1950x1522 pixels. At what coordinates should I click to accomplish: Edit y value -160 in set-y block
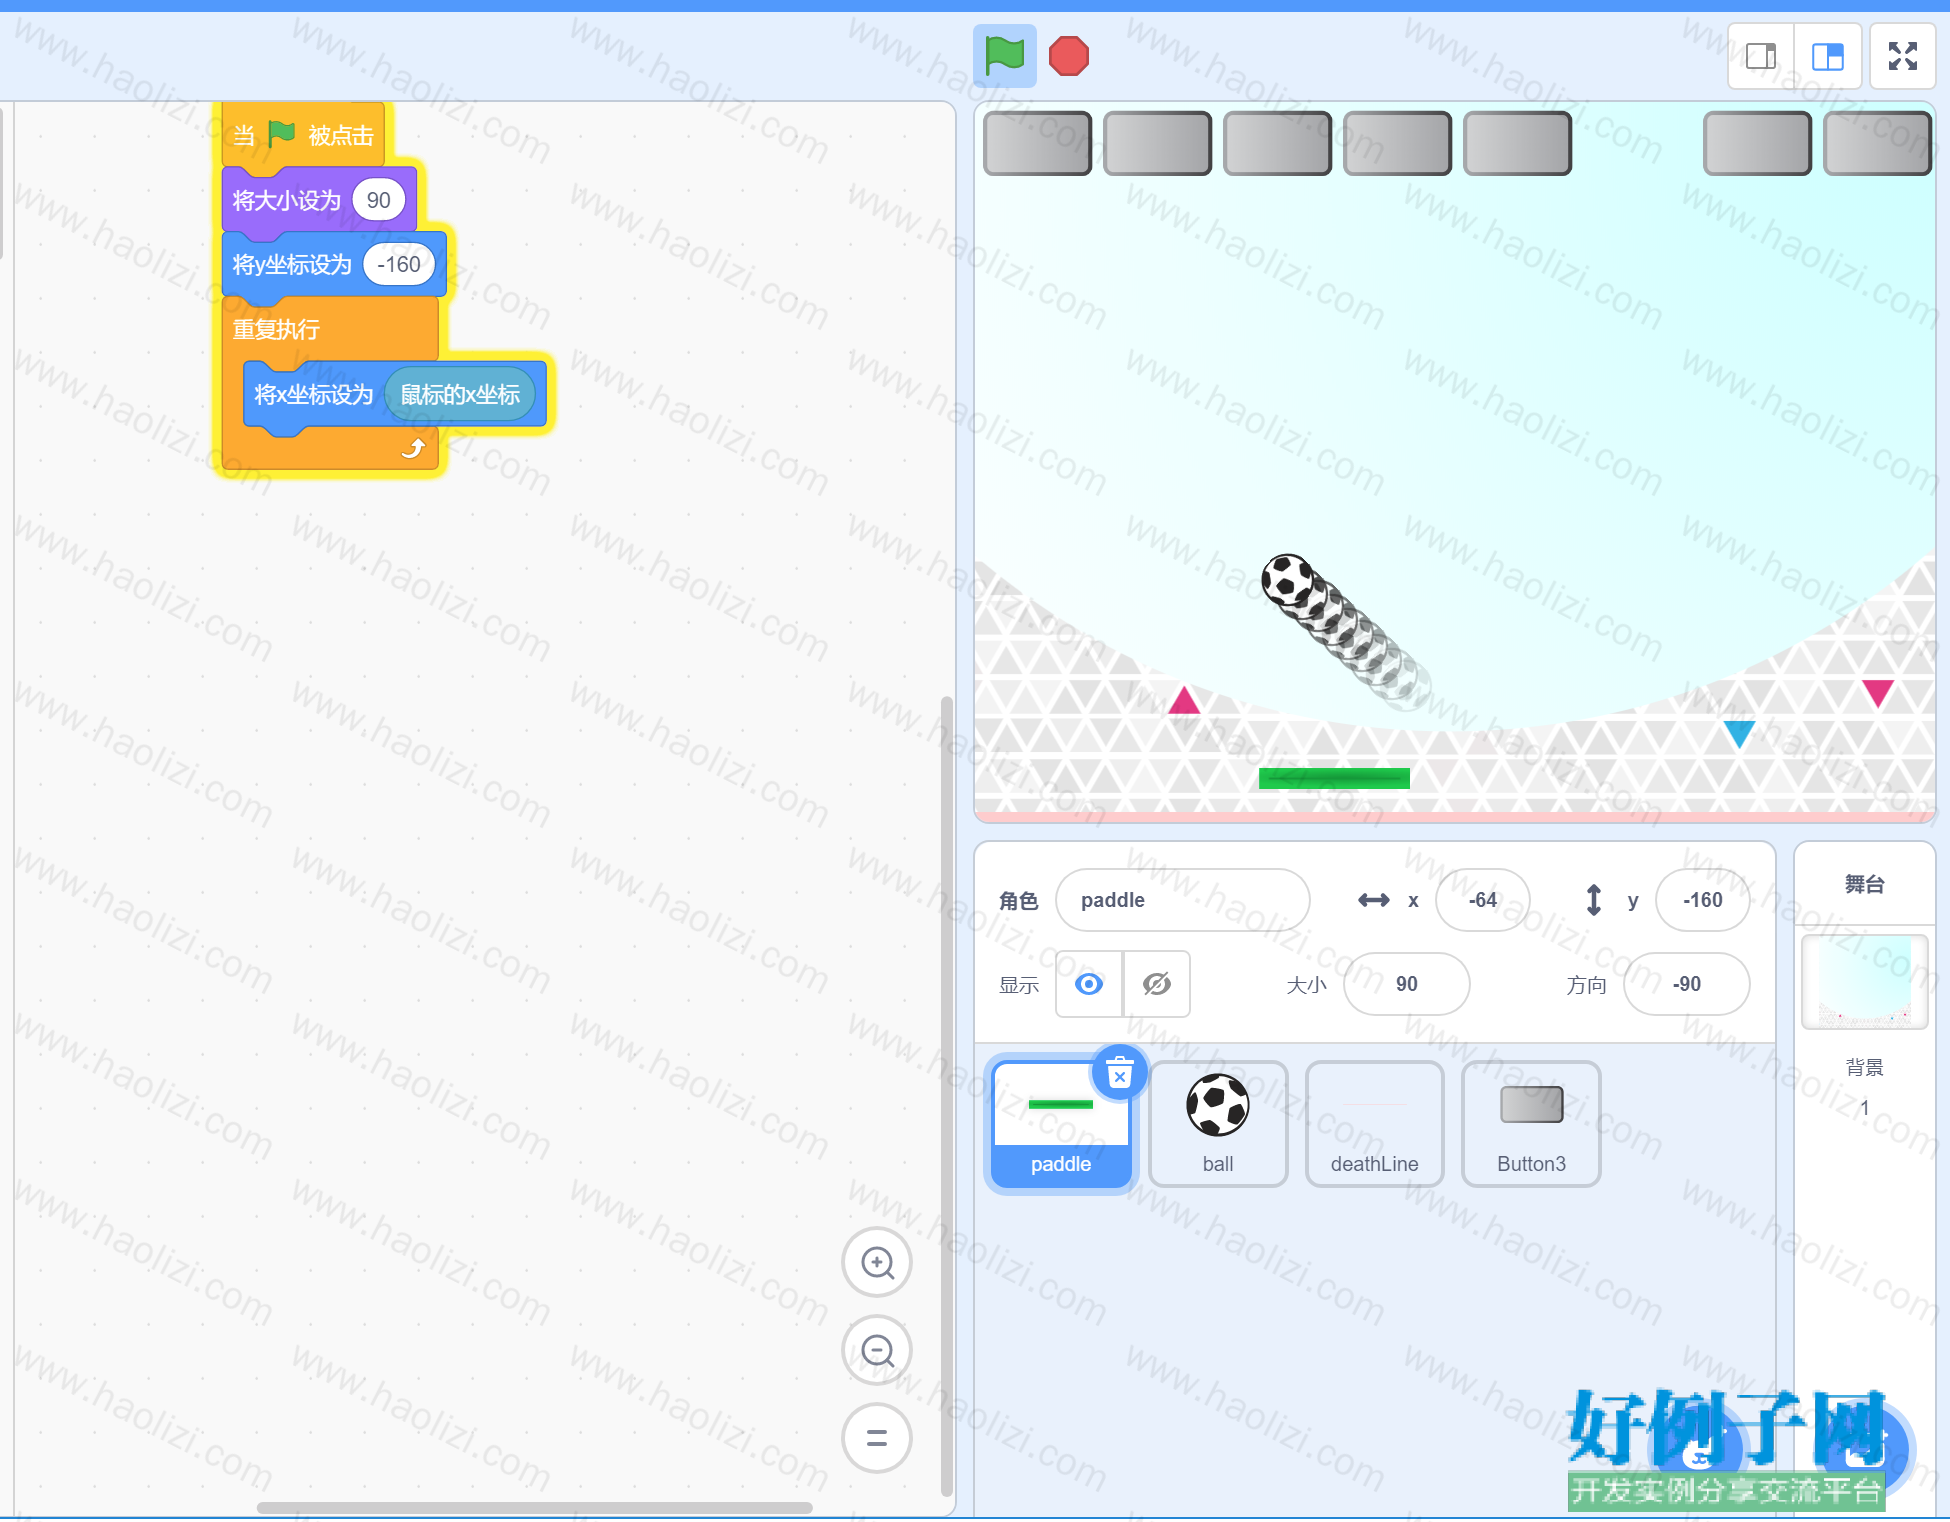(398, 264)
